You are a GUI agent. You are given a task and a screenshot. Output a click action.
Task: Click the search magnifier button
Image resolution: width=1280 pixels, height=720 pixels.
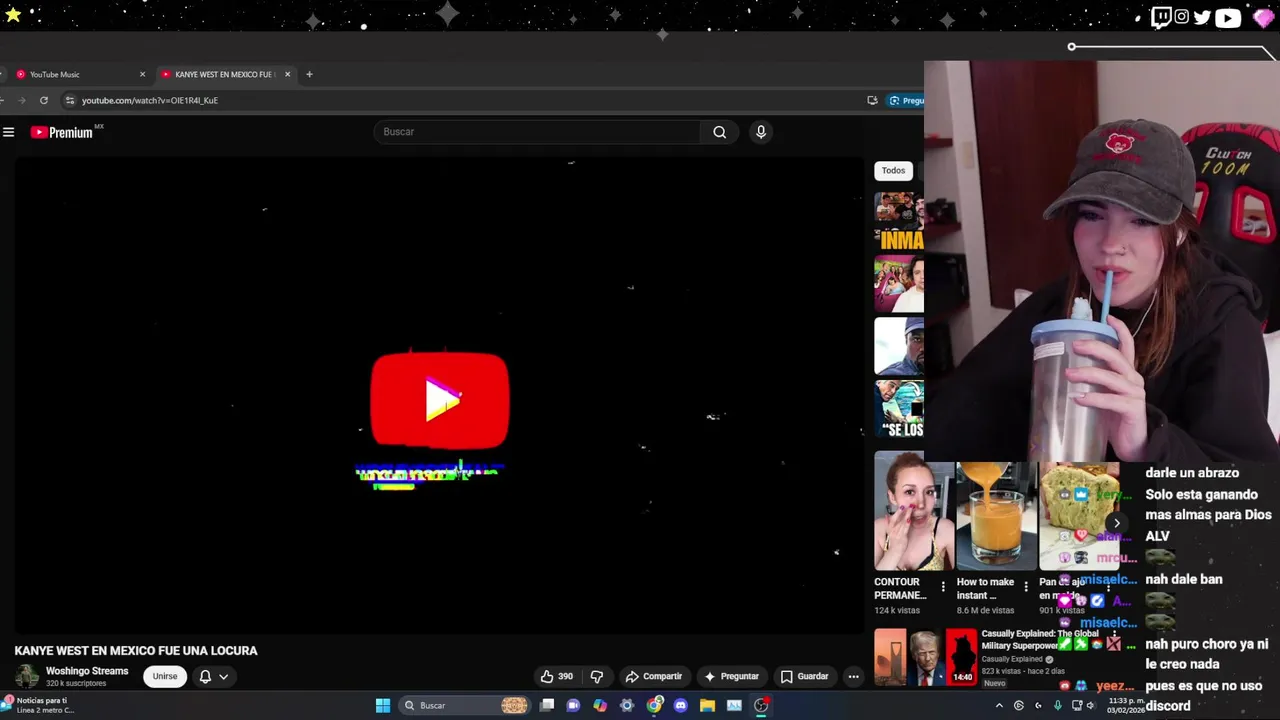click(x=719, y=132)
